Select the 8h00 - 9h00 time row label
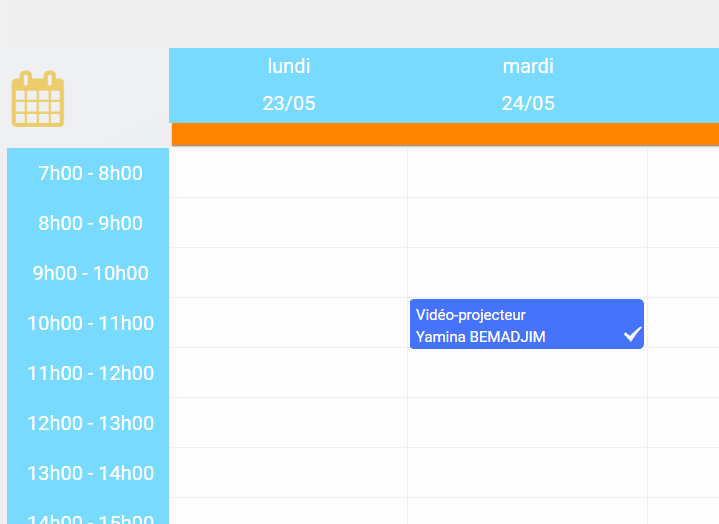The image size is (719, 524). pyautogui.click(x=90, y=223)
